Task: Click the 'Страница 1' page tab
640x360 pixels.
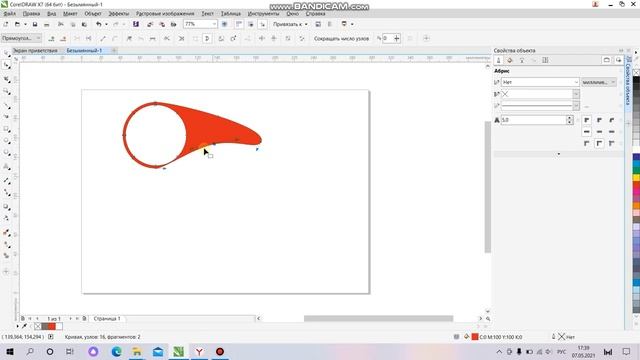Action: [x=107, y=318]
